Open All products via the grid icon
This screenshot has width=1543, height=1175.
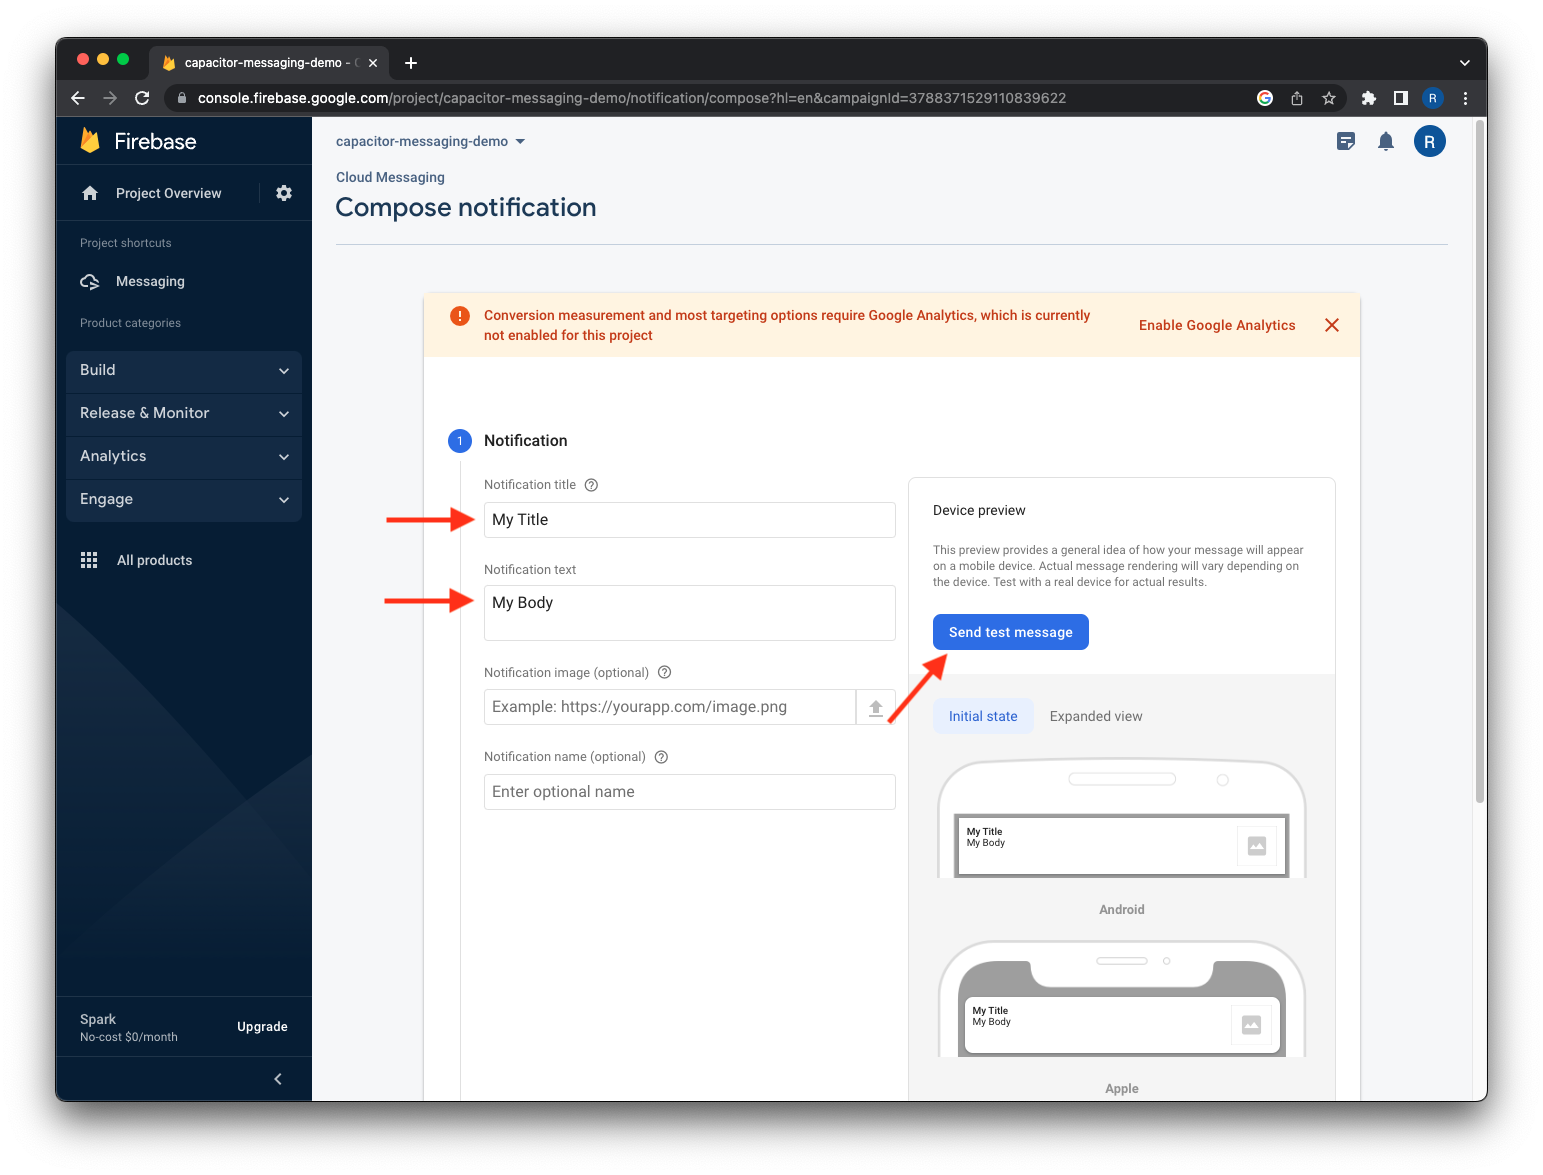89,560
